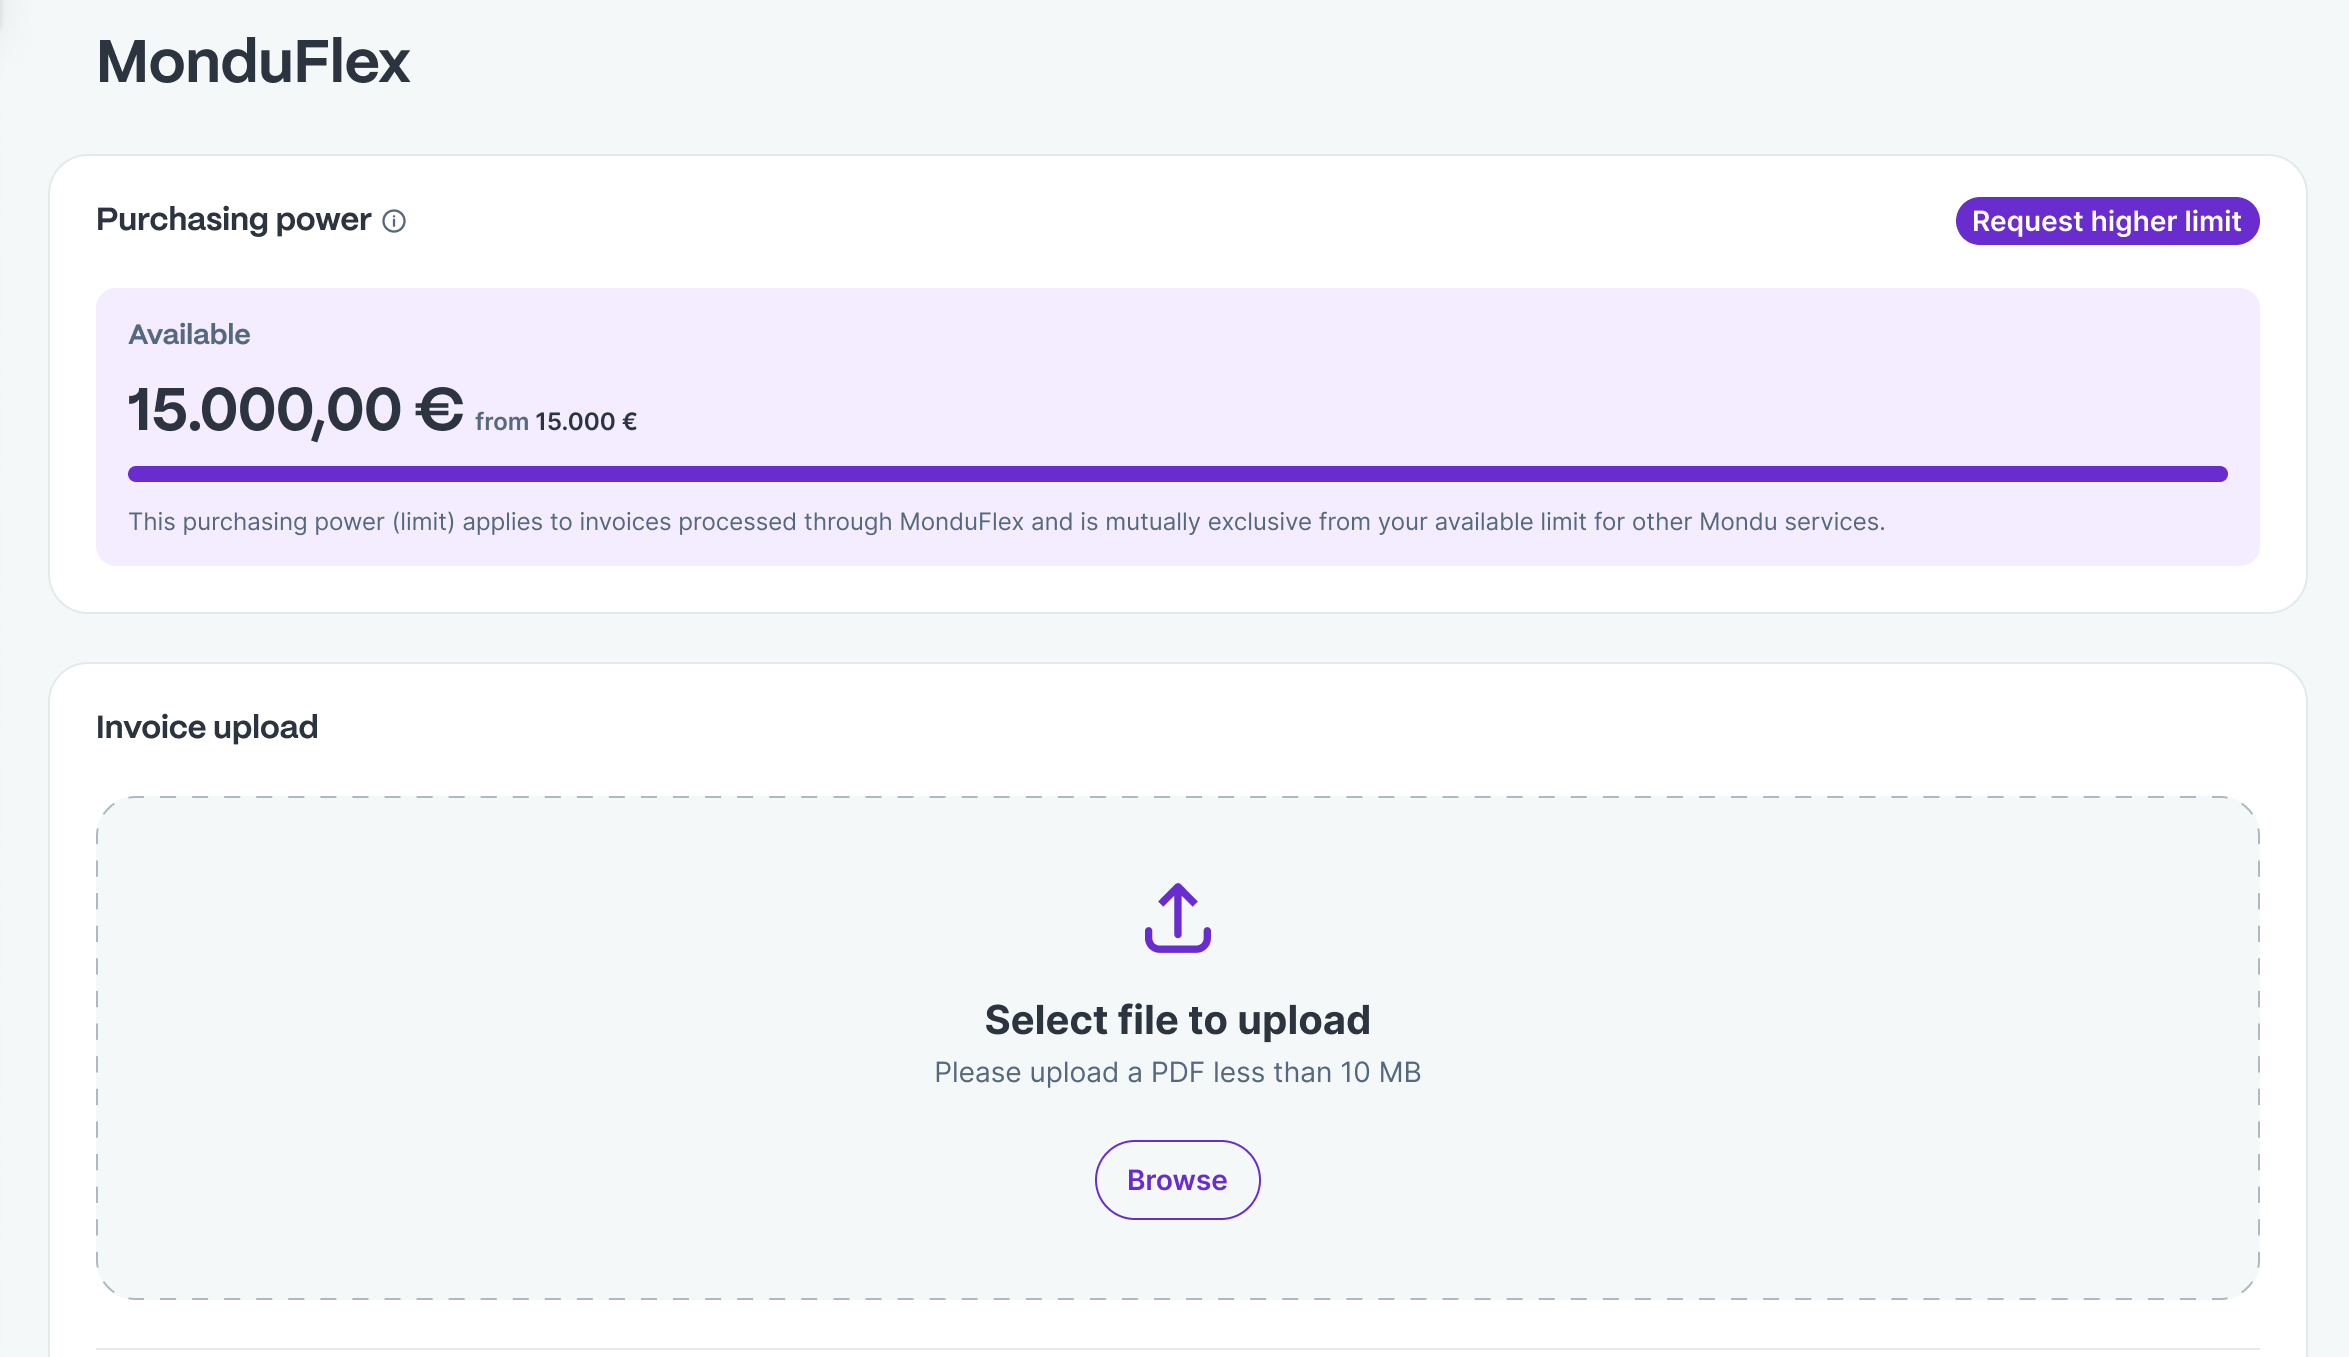Click the purple upload arrow icon
The image size is (2349, 1357).
(1177, 917)
